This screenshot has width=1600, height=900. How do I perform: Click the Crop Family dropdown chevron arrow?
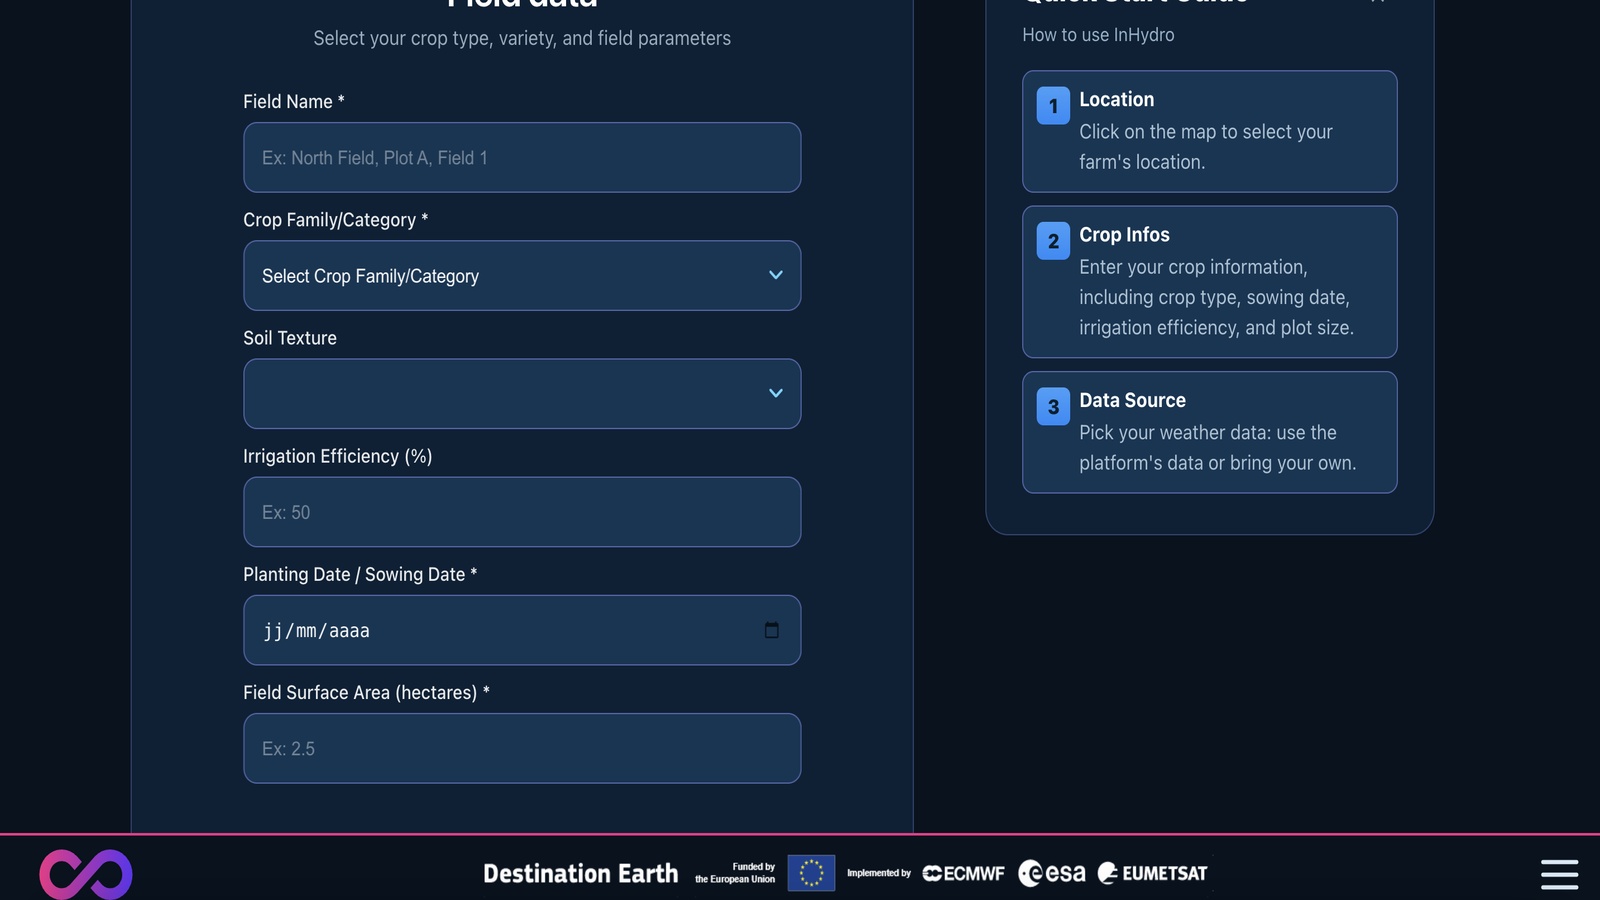(x=775, y=275)
